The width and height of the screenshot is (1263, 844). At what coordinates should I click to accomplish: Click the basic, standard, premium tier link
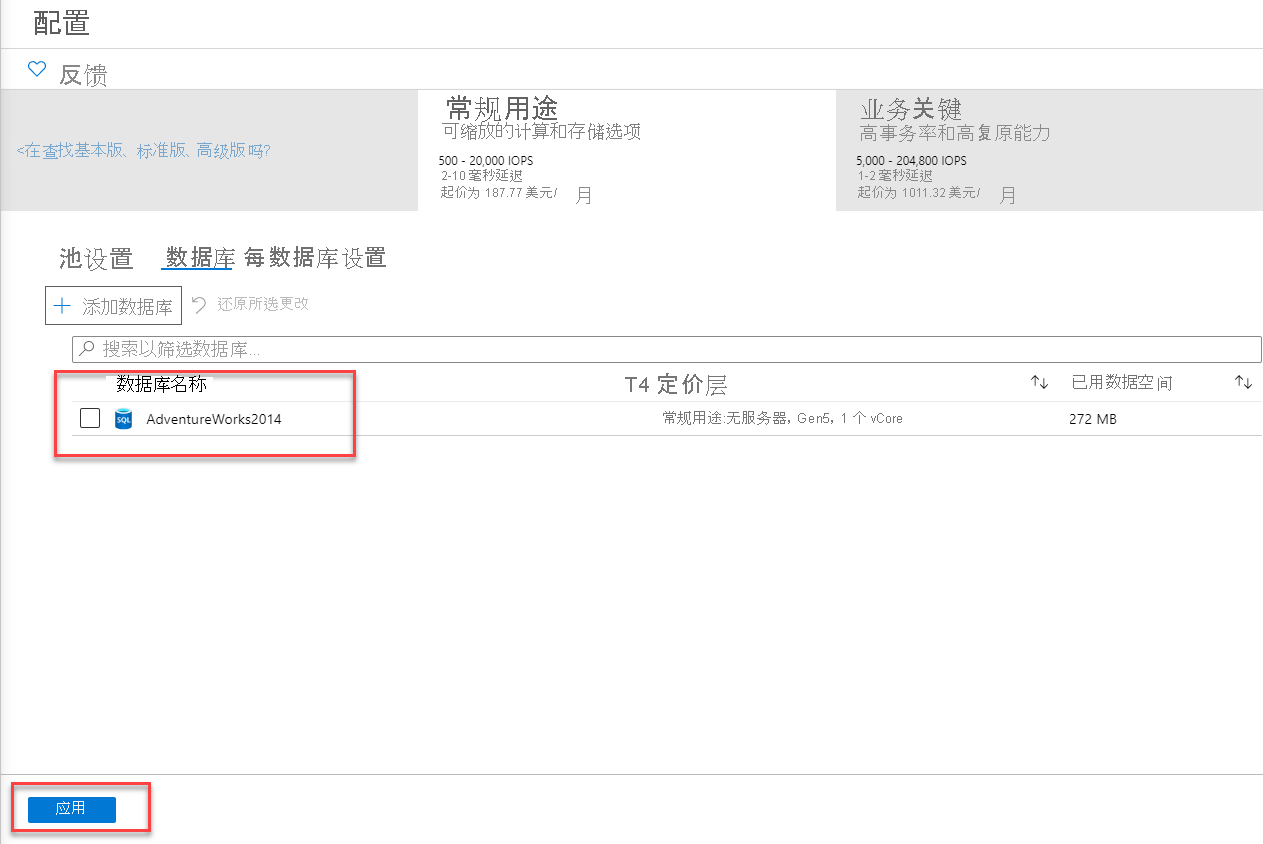[x=143, y=151]
